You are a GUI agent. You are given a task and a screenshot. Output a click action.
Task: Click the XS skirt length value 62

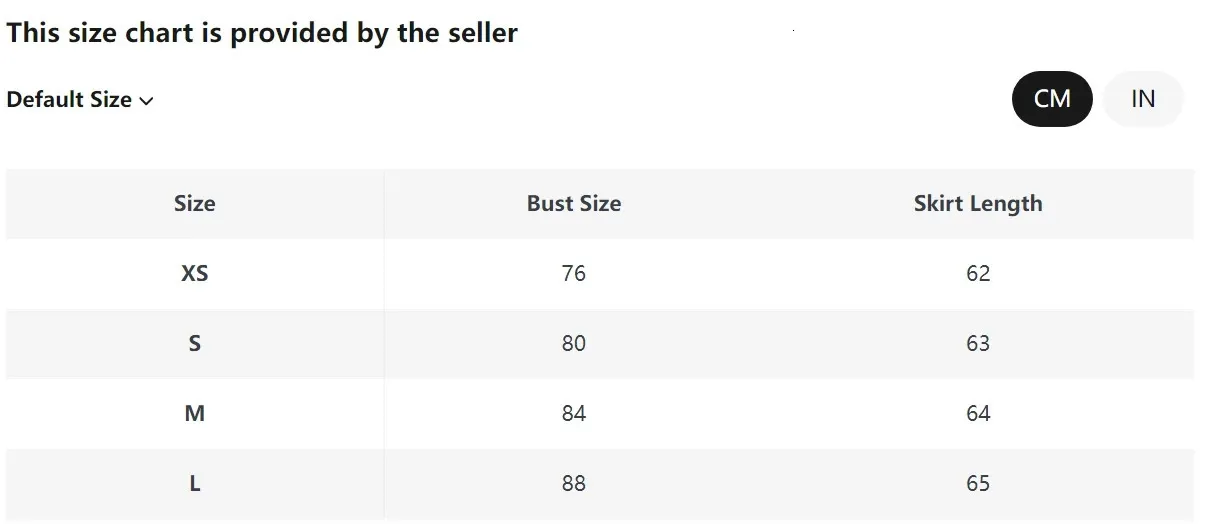(x=978, y=274)
